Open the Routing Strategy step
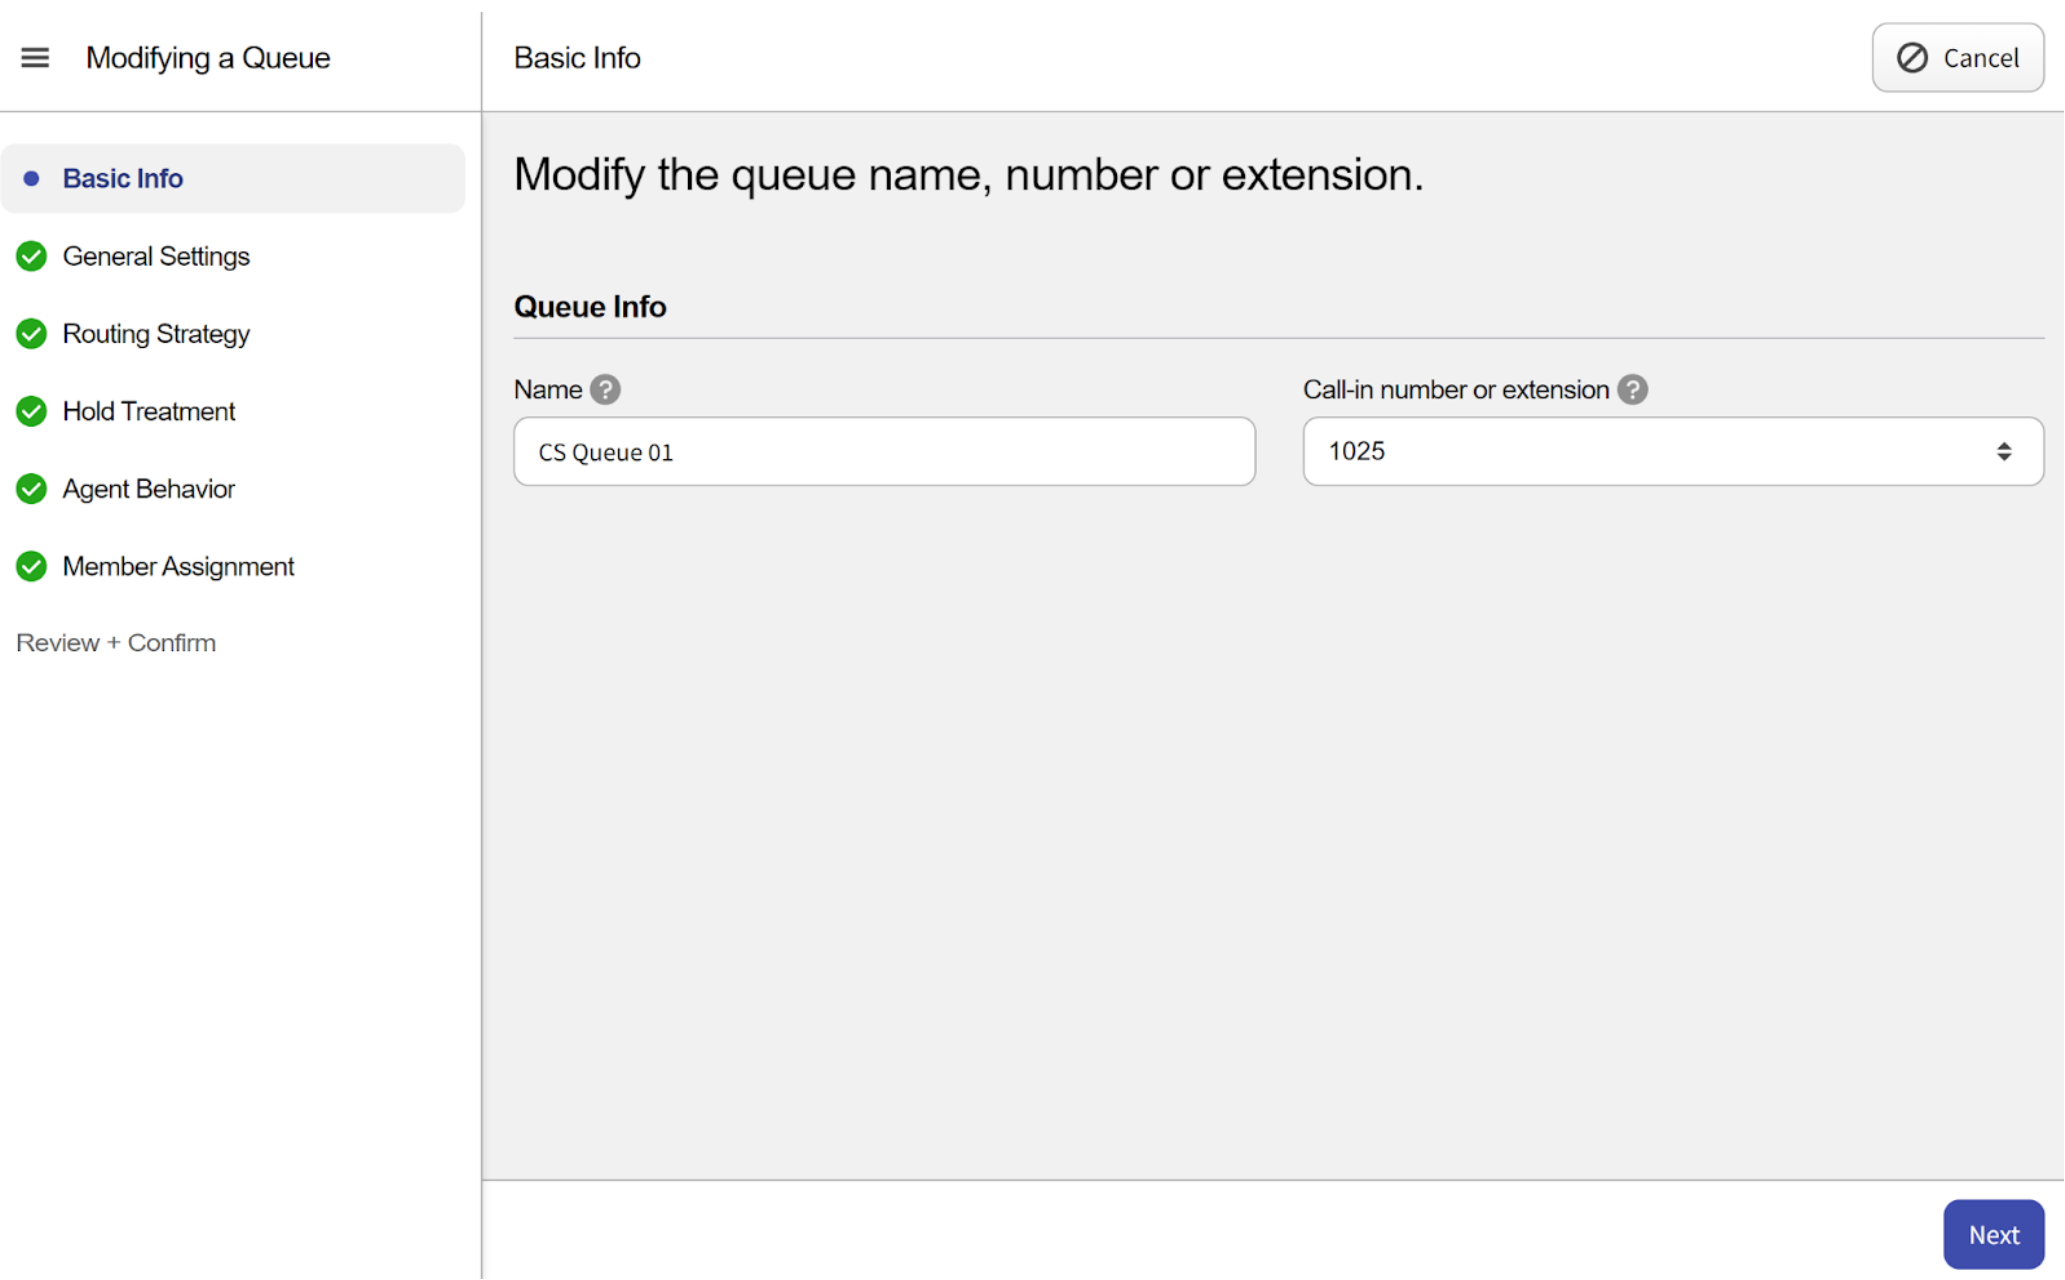 pyautogui.click(x=156, y=334)
